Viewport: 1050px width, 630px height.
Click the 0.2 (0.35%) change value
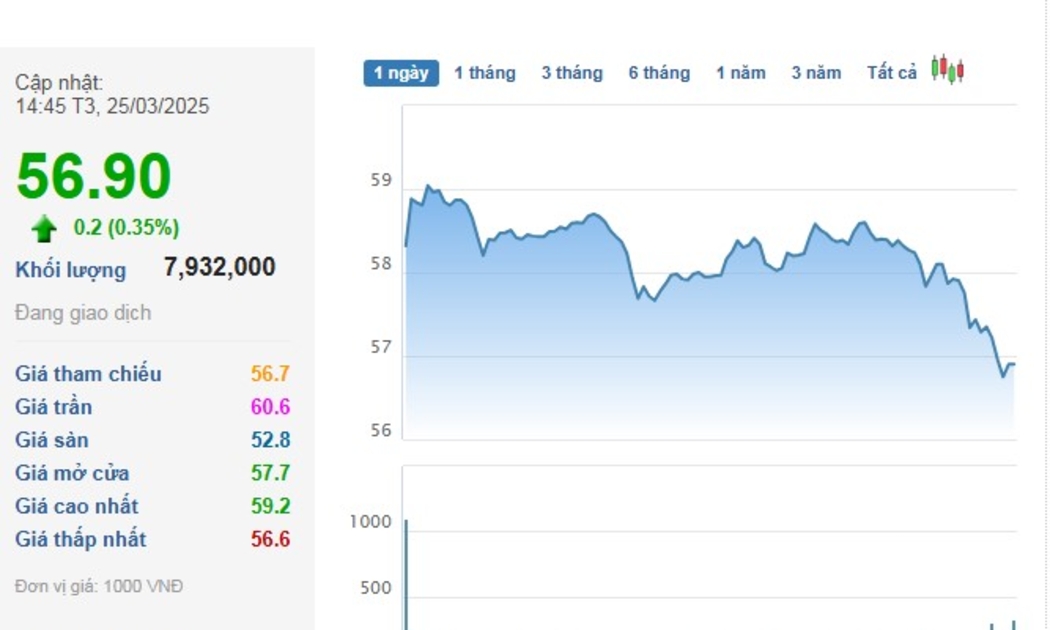[x=126, y=228]
